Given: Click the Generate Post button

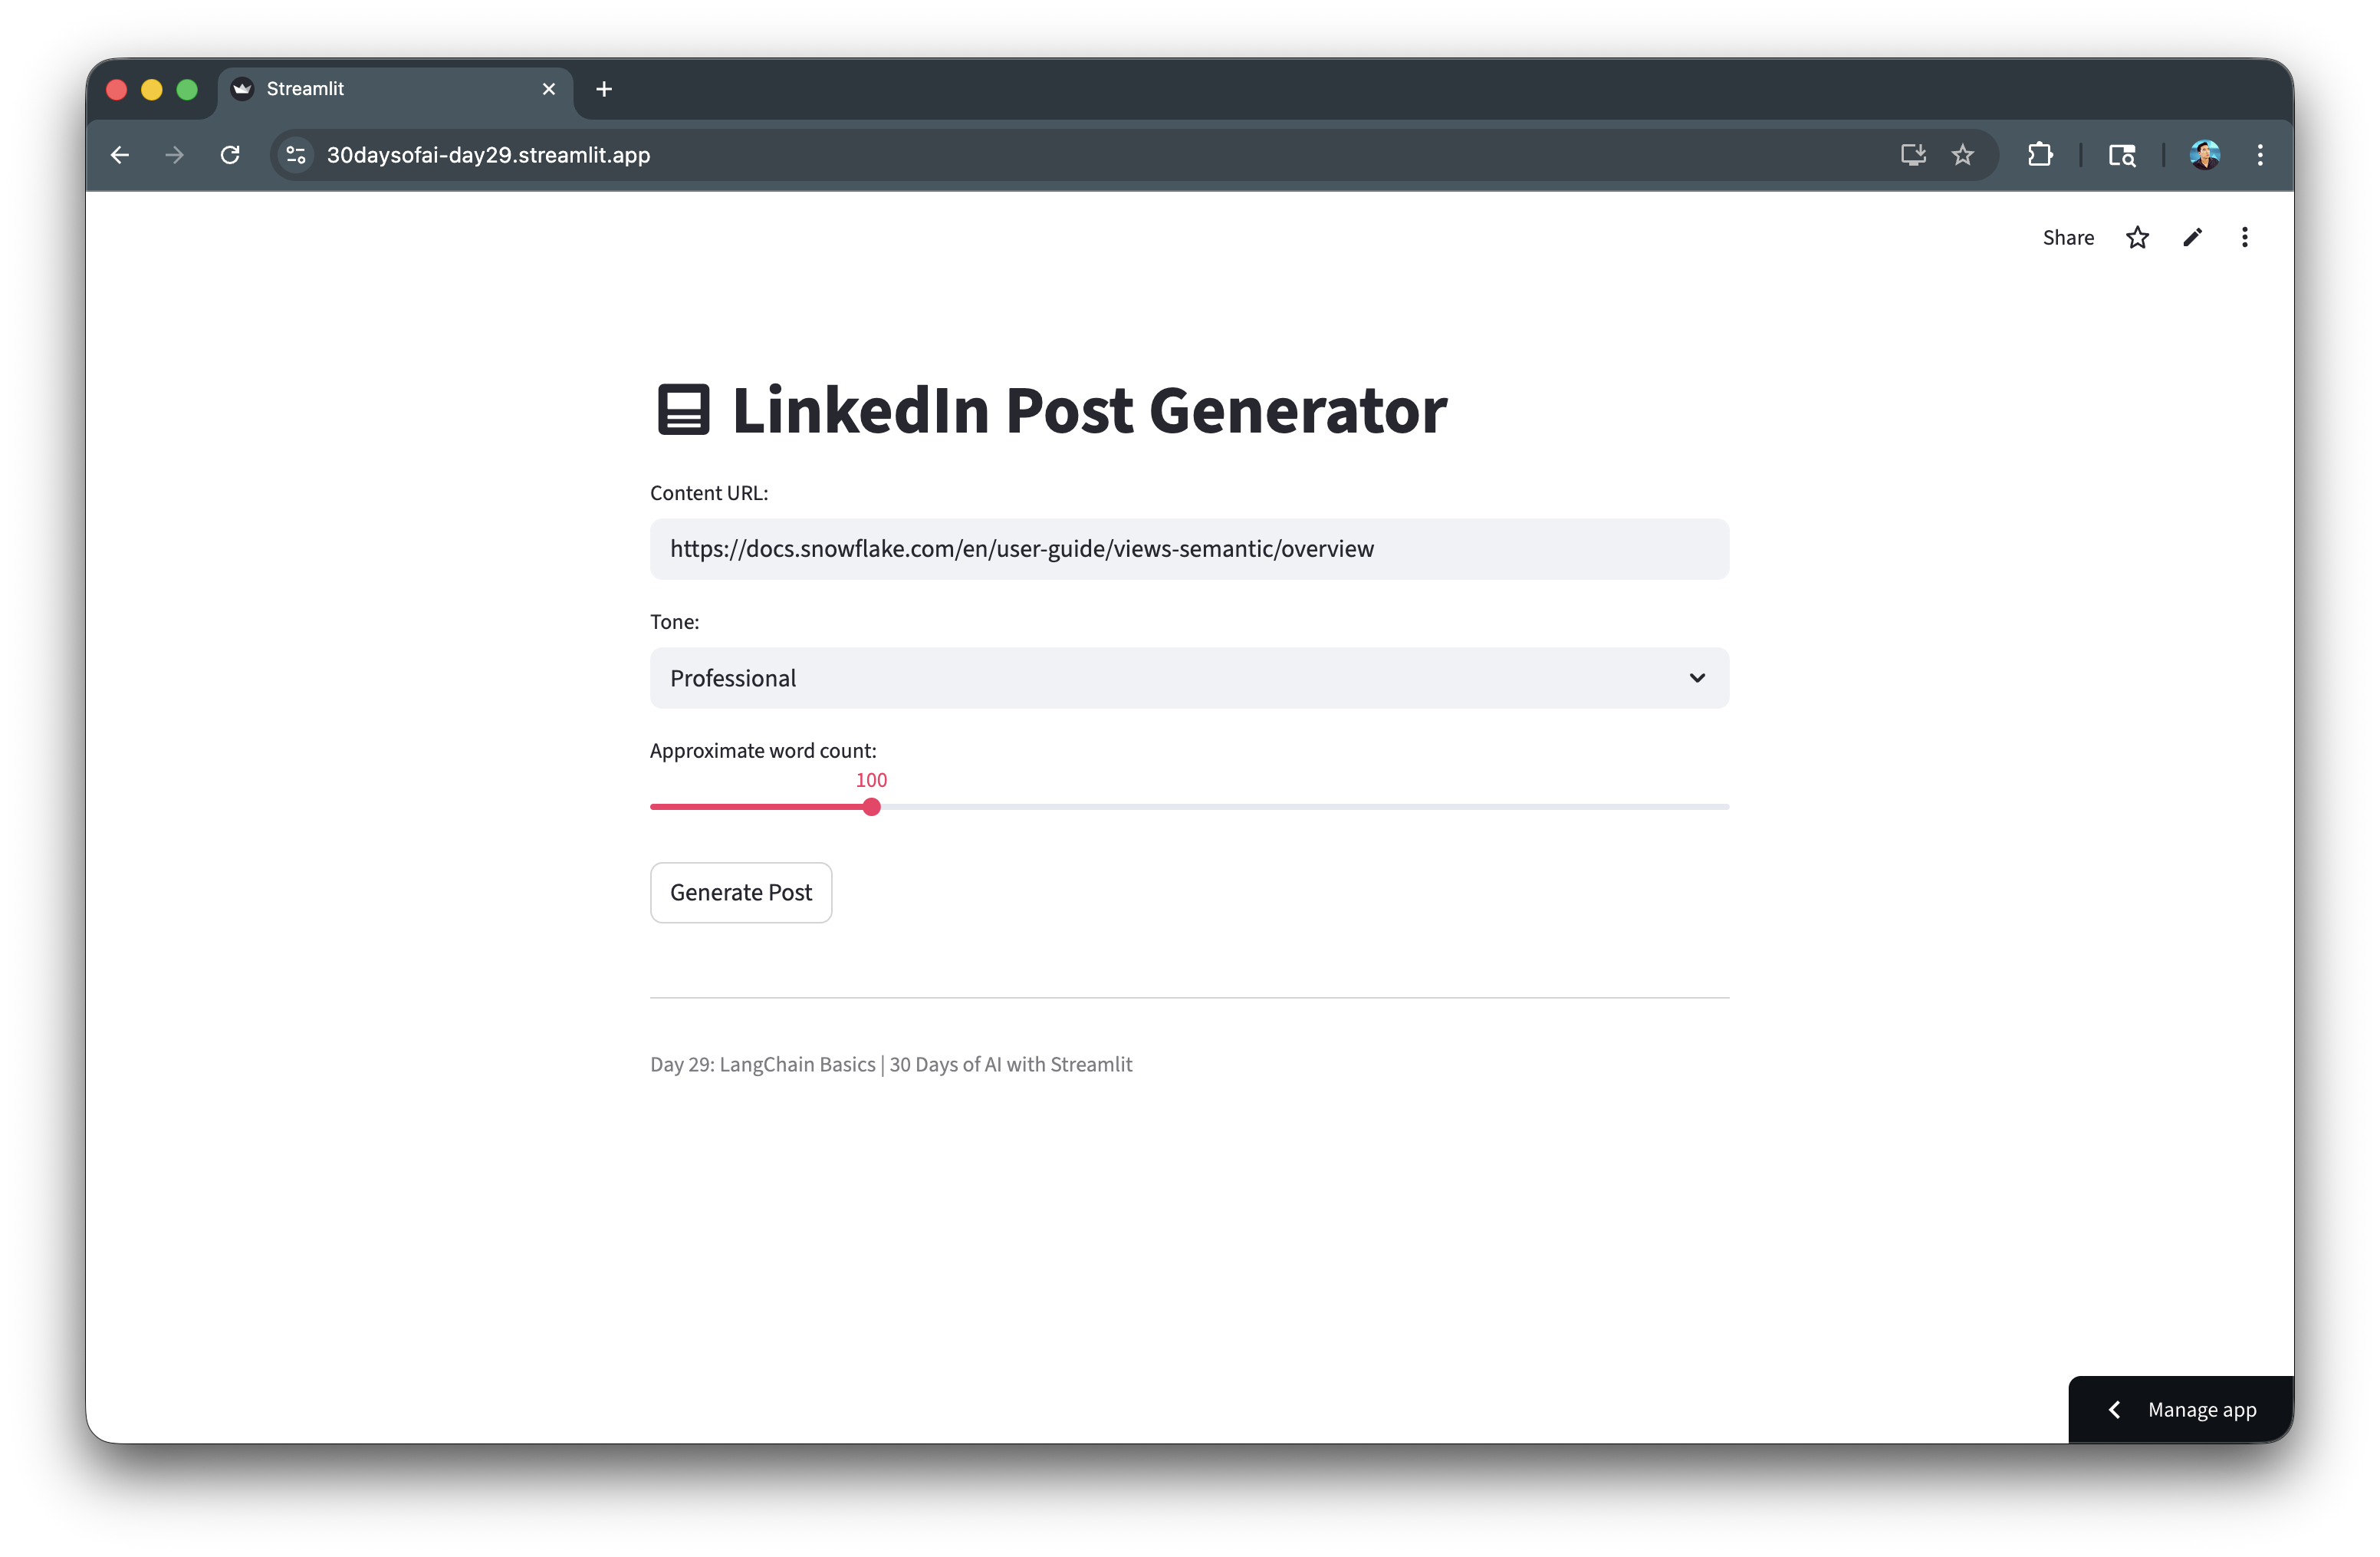Looking at the screenshot, I should pos(741,892).
